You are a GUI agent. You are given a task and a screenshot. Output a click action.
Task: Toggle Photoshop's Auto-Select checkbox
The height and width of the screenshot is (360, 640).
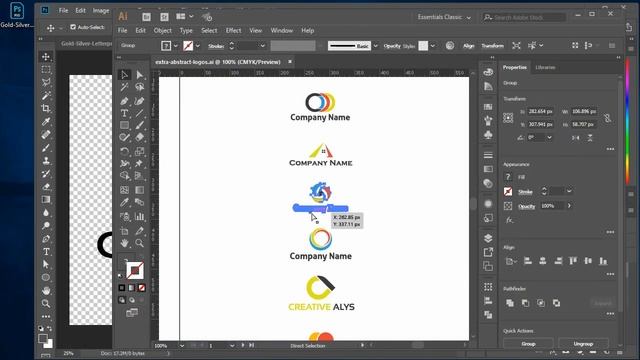coord(73,27)
